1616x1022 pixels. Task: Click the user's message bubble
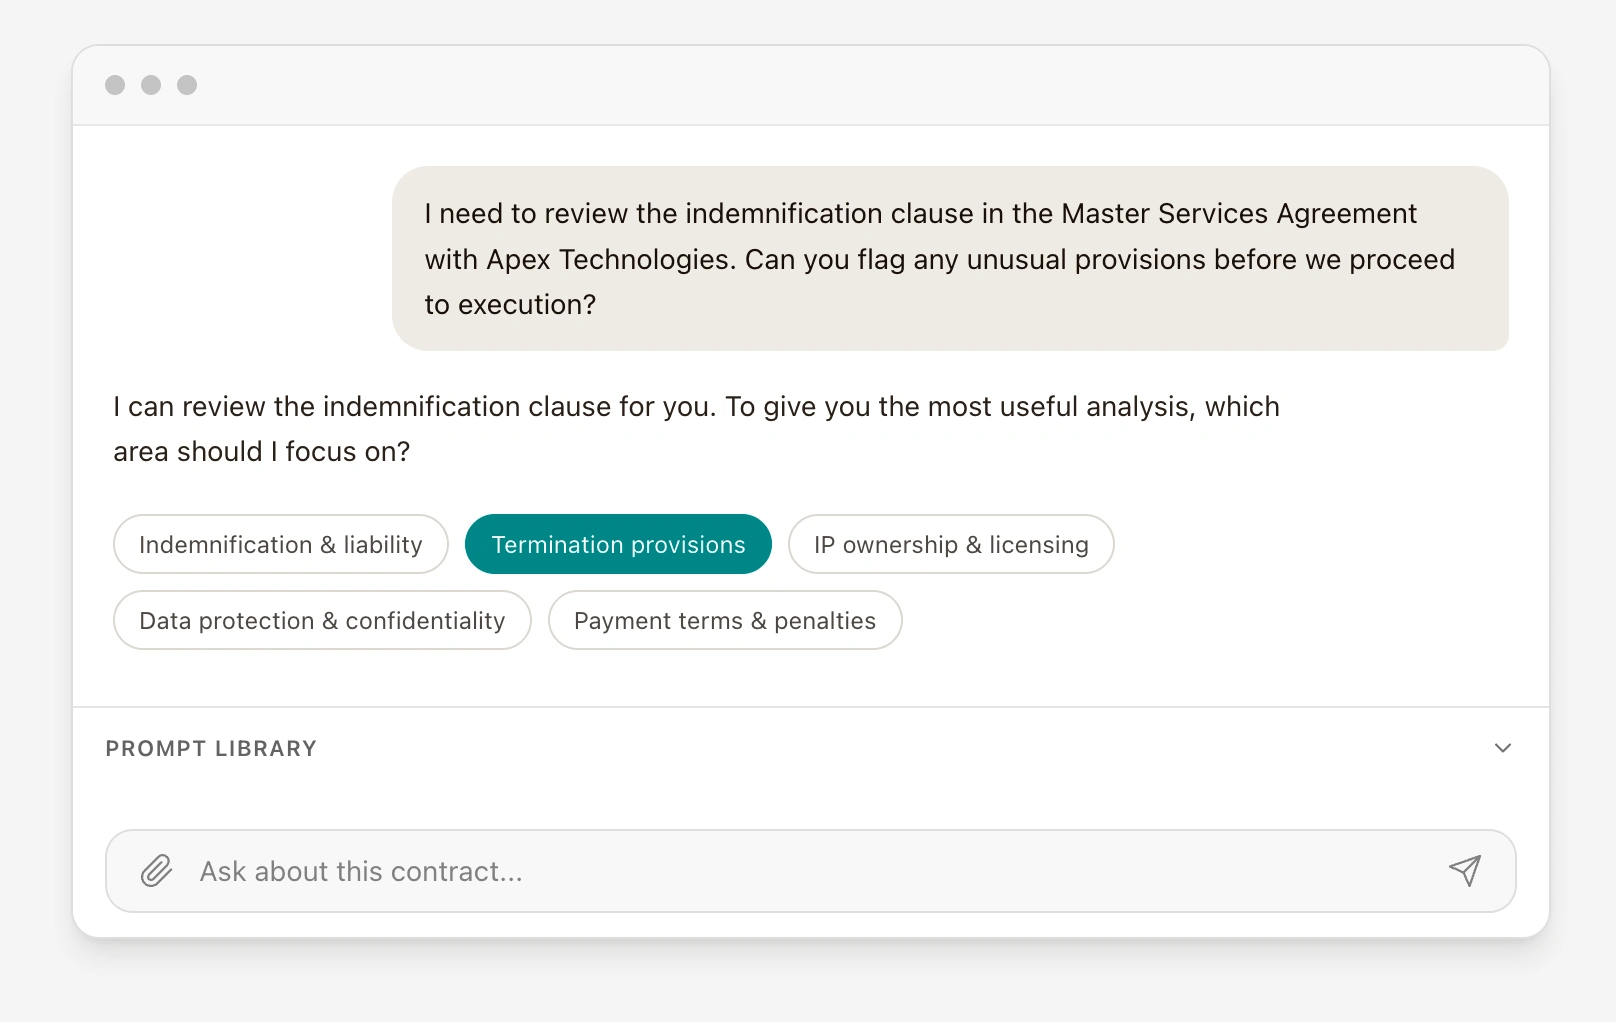click(x=949, y=258)
